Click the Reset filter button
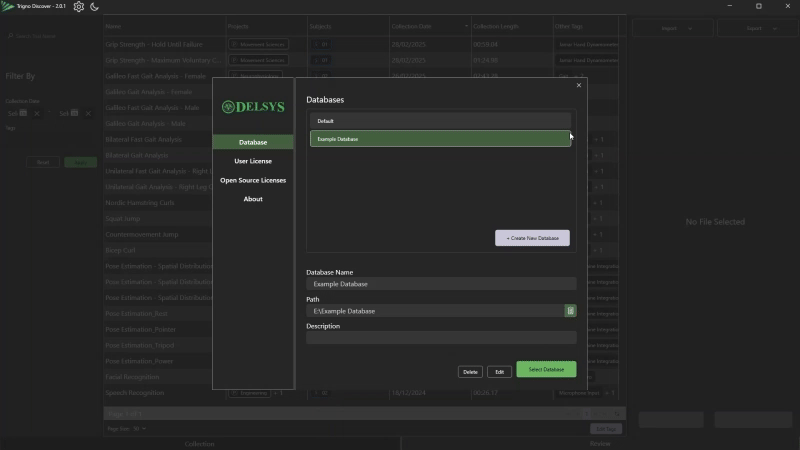 [x=43, y=162]
